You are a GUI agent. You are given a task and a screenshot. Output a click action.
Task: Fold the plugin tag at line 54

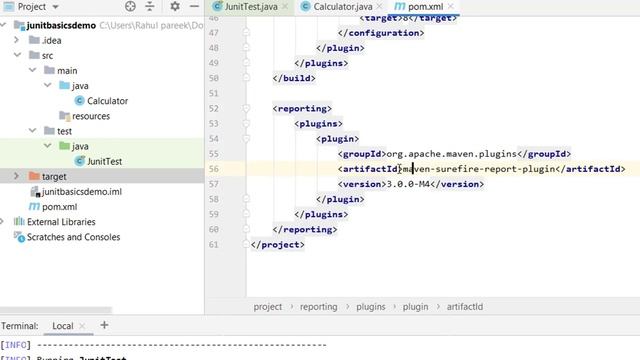(x=246, y=139)
